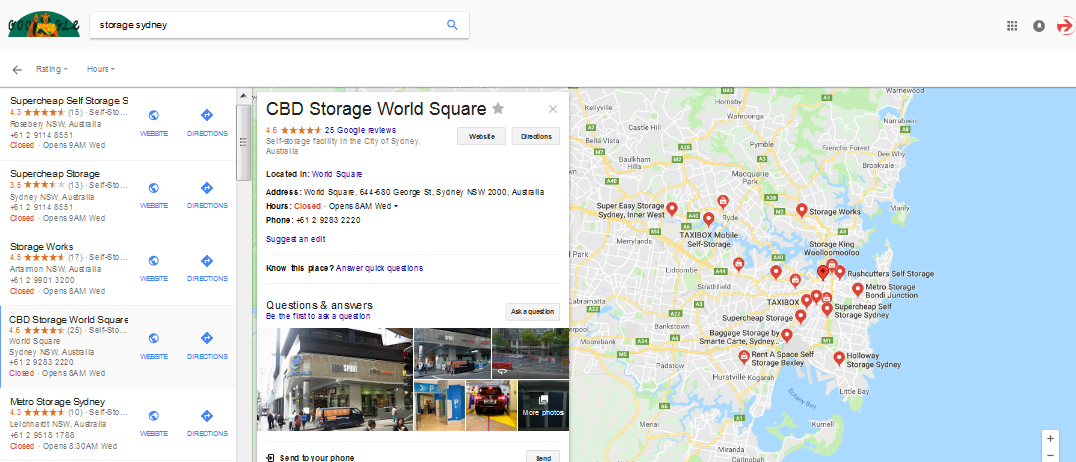Open the large storefront photo
The height and width of the screenshot is (462, 1076).
335,380
